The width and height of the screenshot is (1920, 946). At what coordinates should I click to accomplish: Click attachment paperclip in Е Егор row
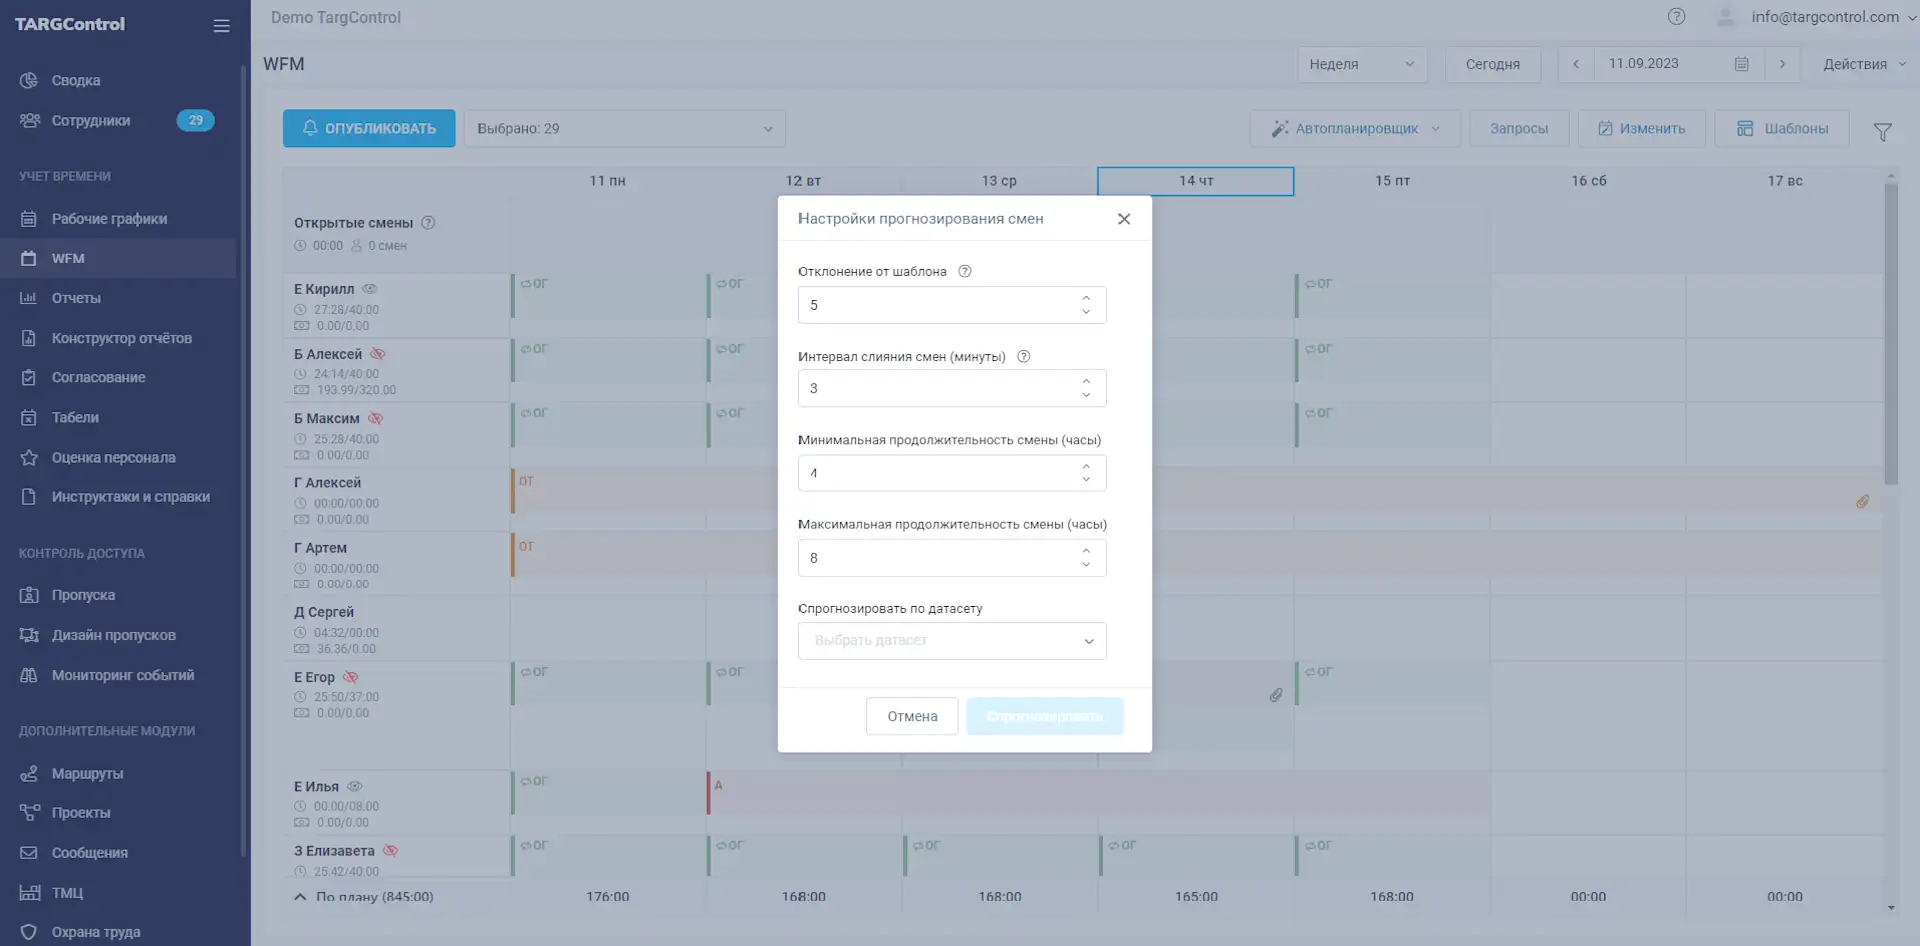(1276, 695)
